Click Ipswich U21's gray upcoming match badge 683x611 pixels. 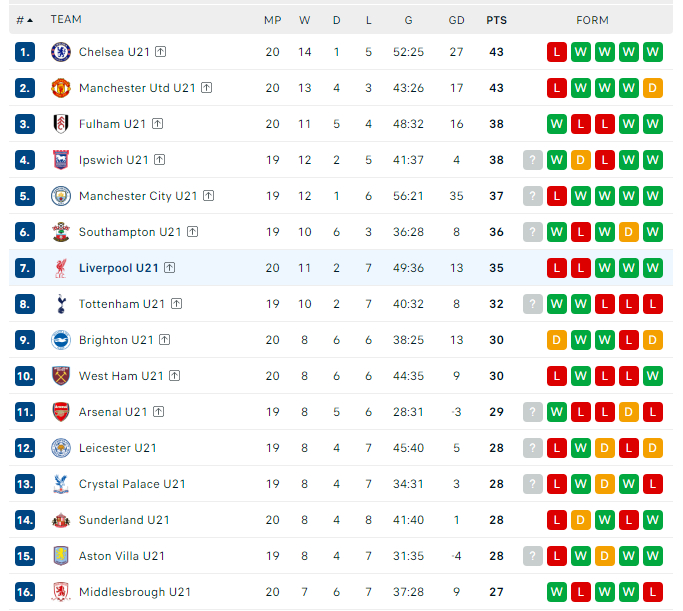533,160
